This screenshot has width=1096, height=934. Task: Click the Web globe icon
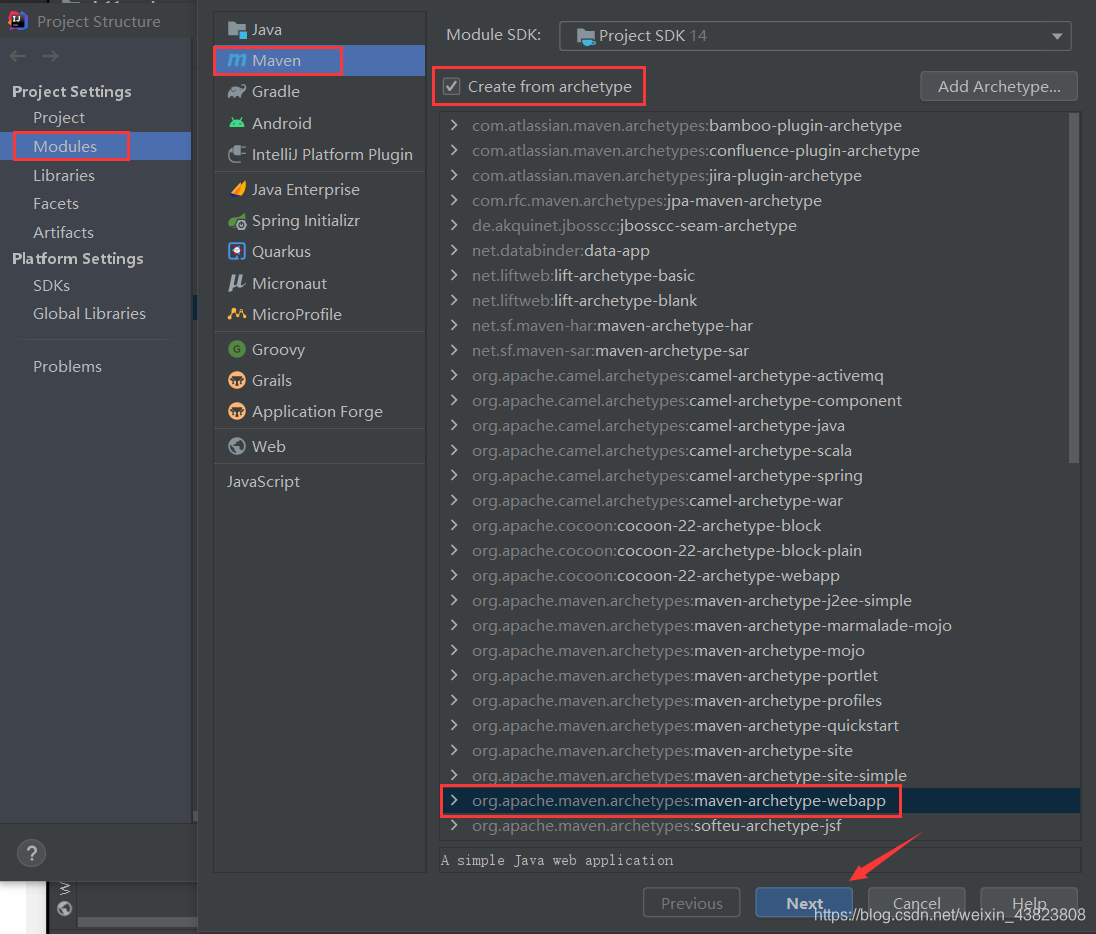(x=237, y=445)
